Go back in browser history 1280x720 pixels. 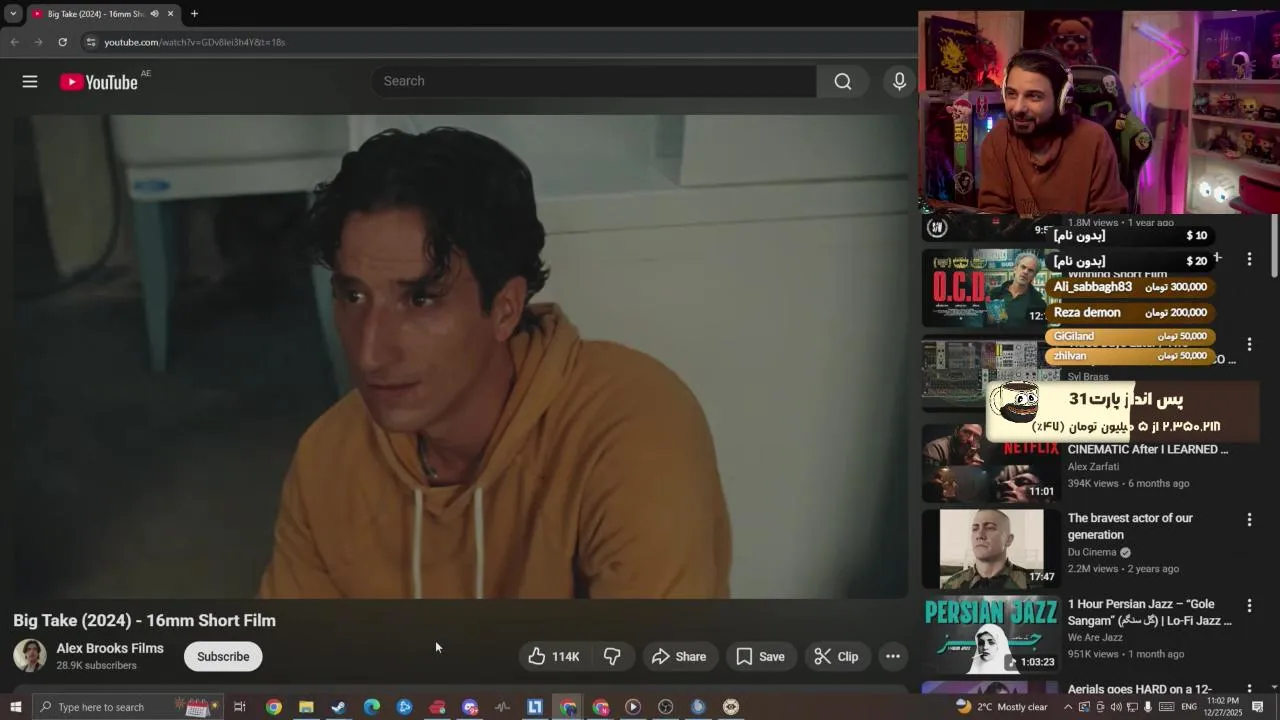14,42
